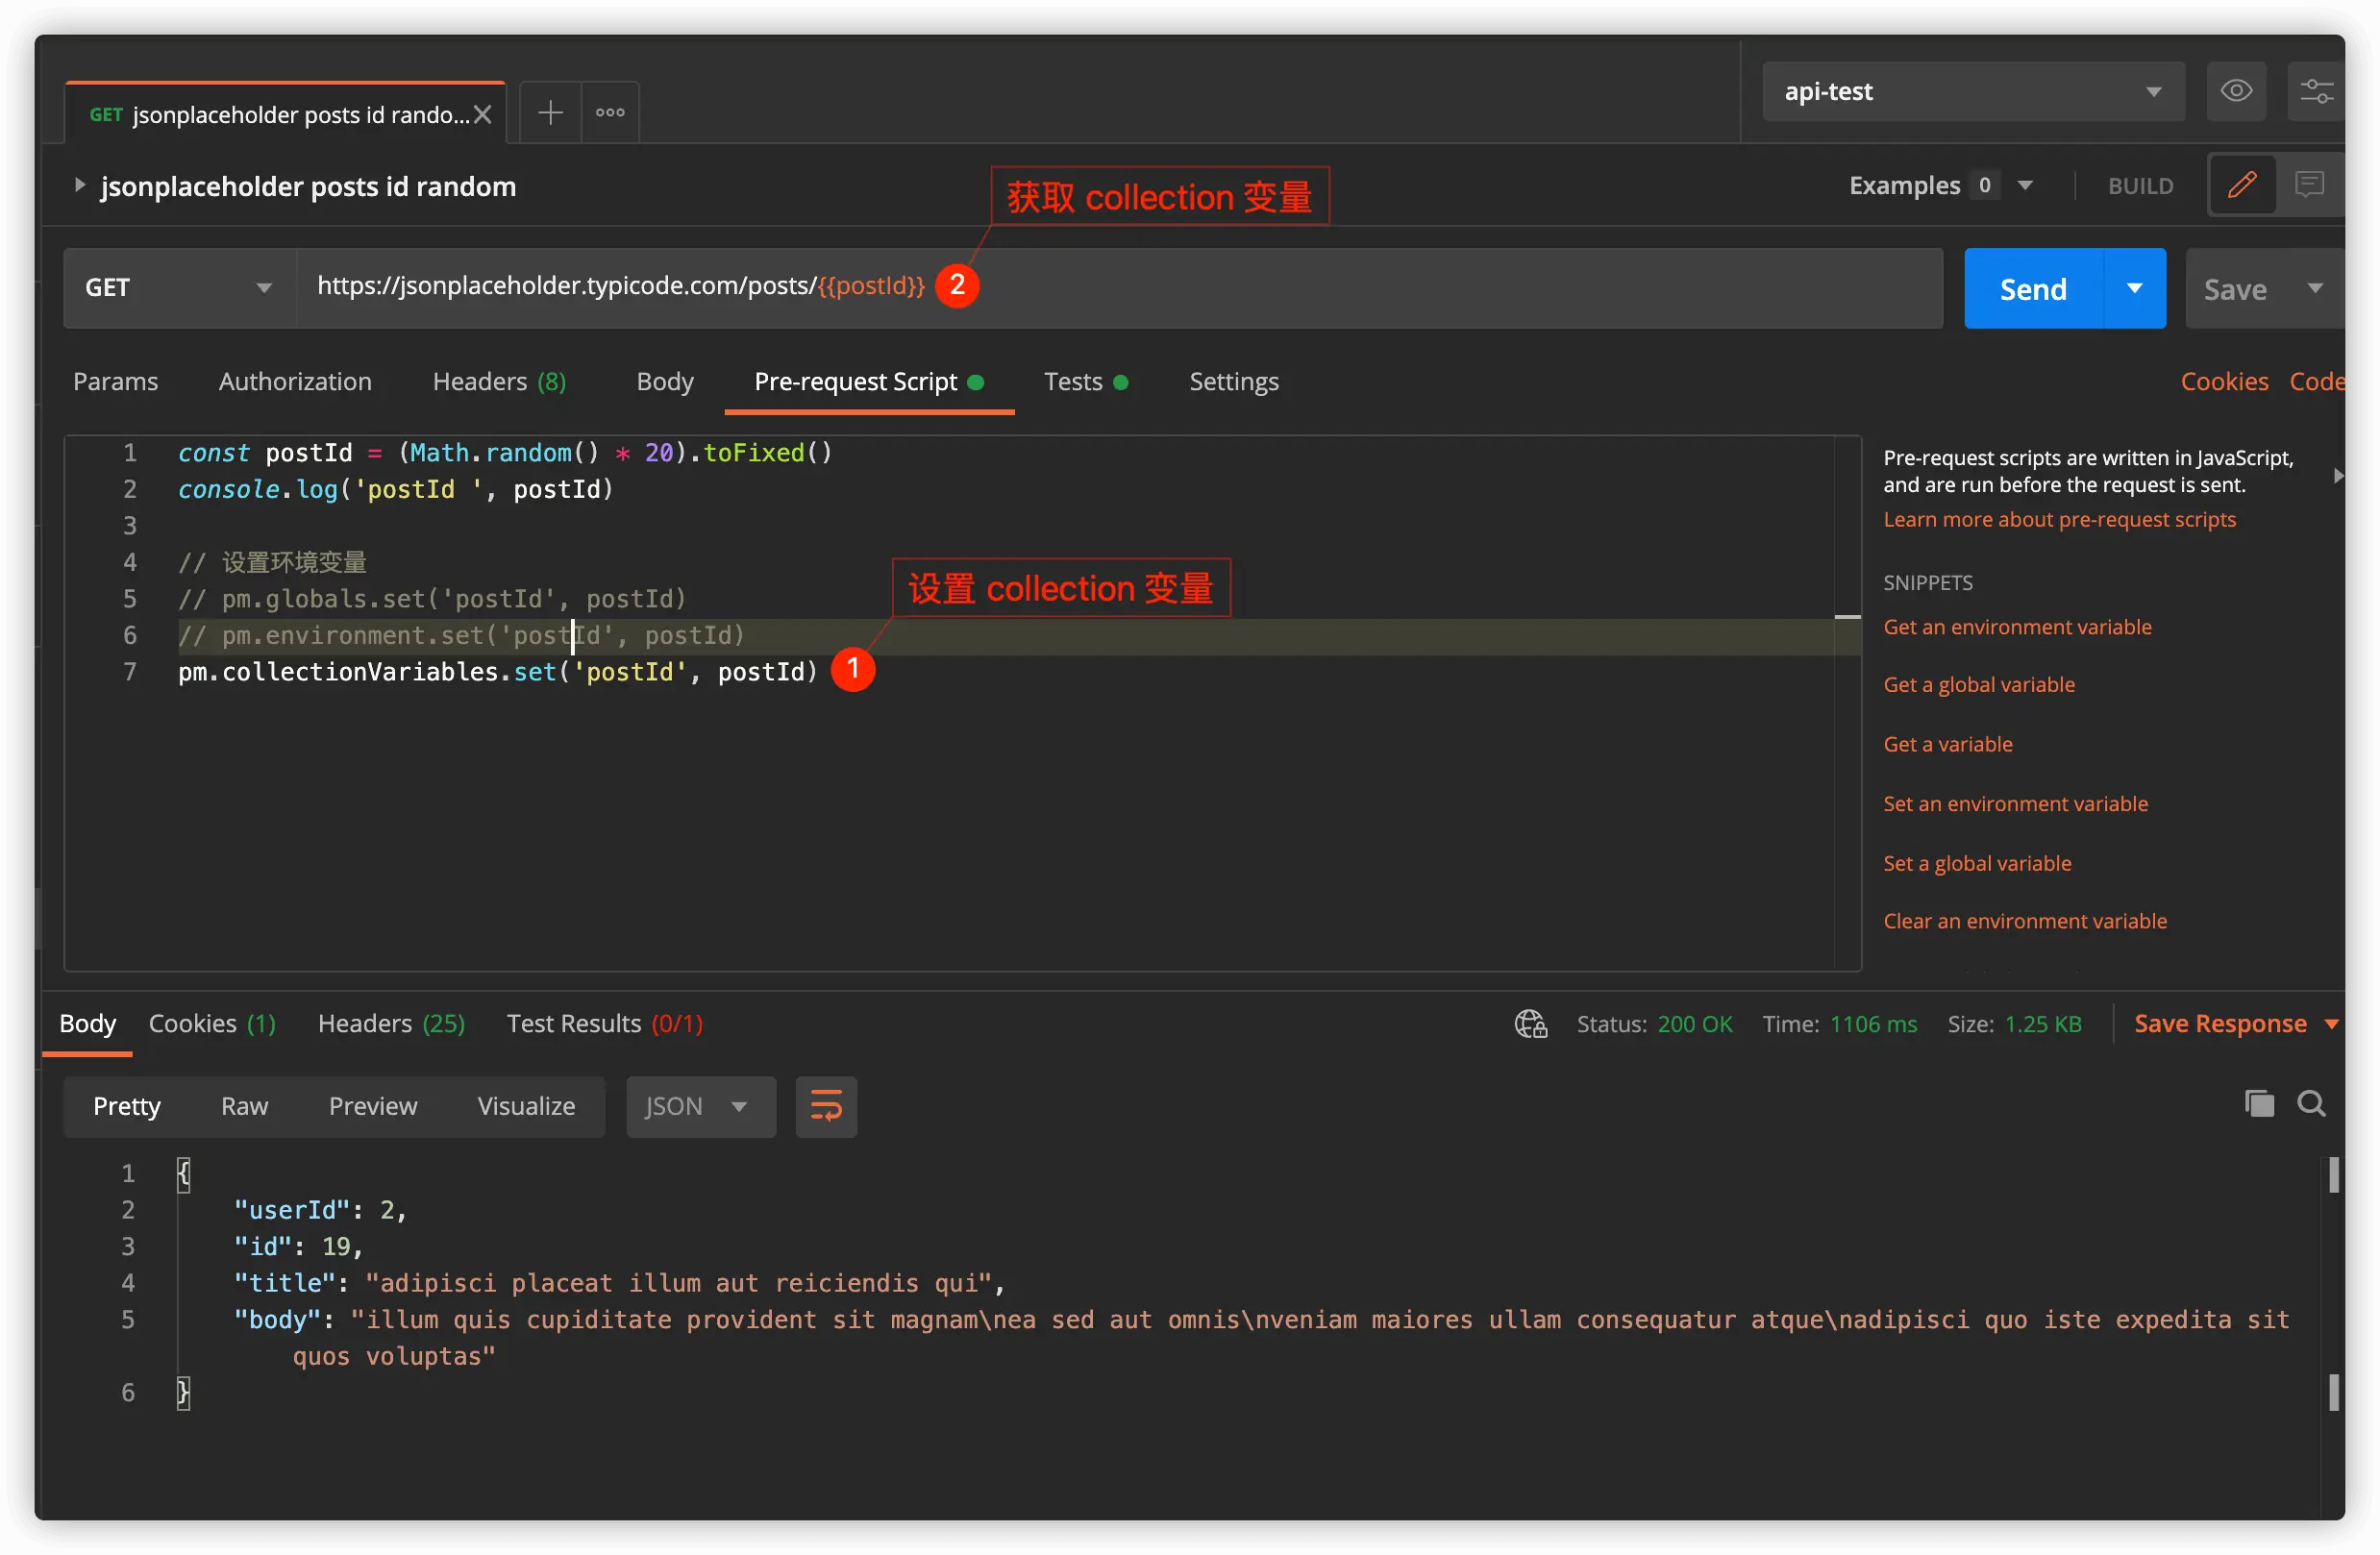Open response Cookies (1) tab

(x=212, y=1024)
